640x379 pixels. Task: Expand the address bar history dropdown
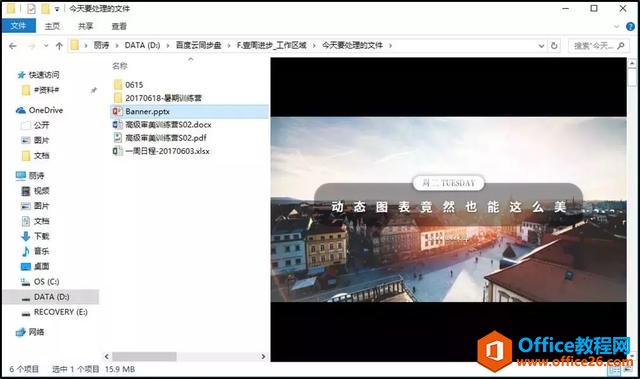point(541,46)
